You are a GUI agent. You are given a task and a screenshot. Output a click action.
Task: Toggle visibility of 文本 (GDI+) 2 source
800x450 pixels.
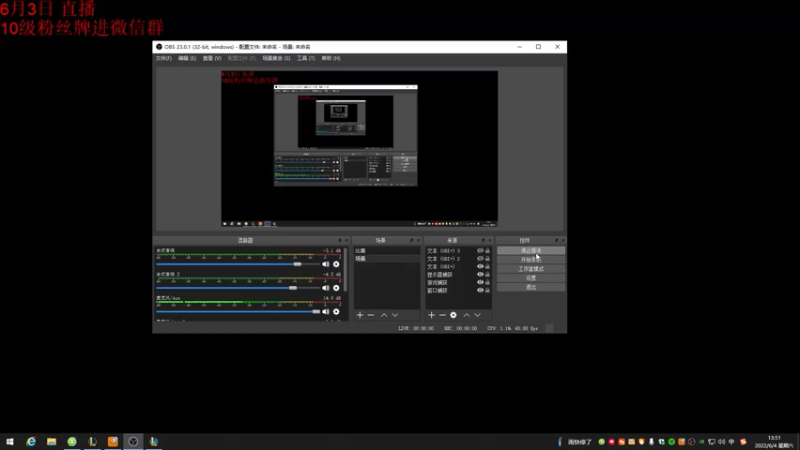(480, 259)
